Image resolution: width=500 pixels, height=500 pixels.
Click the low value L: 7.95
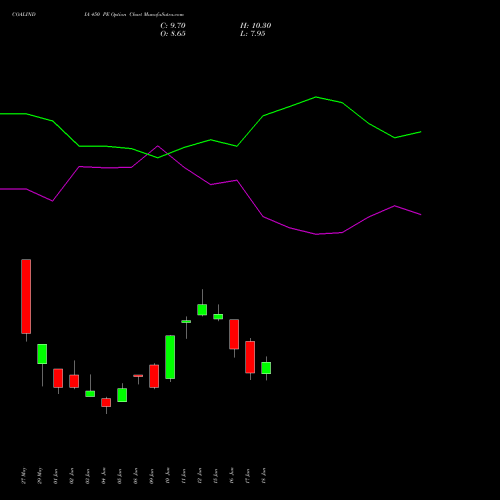(x=253, y=34)
